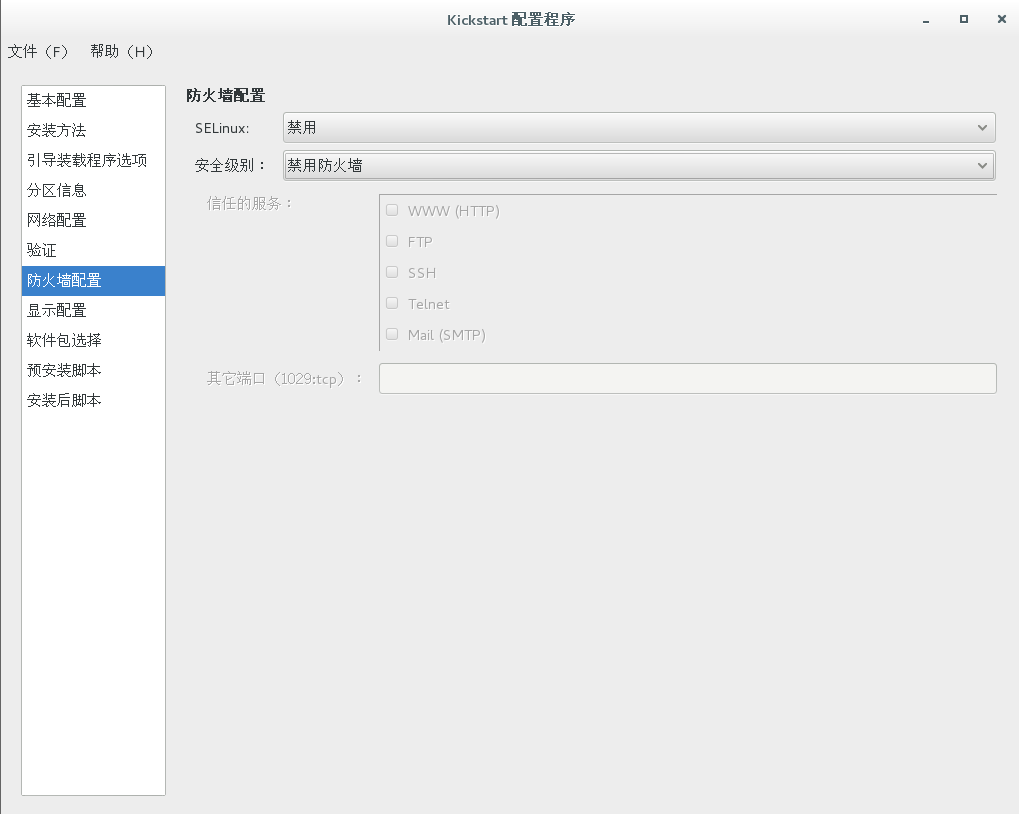The image size is (1019, 814).
Task: Check the SSH trusted service
Action: [392, 272]
